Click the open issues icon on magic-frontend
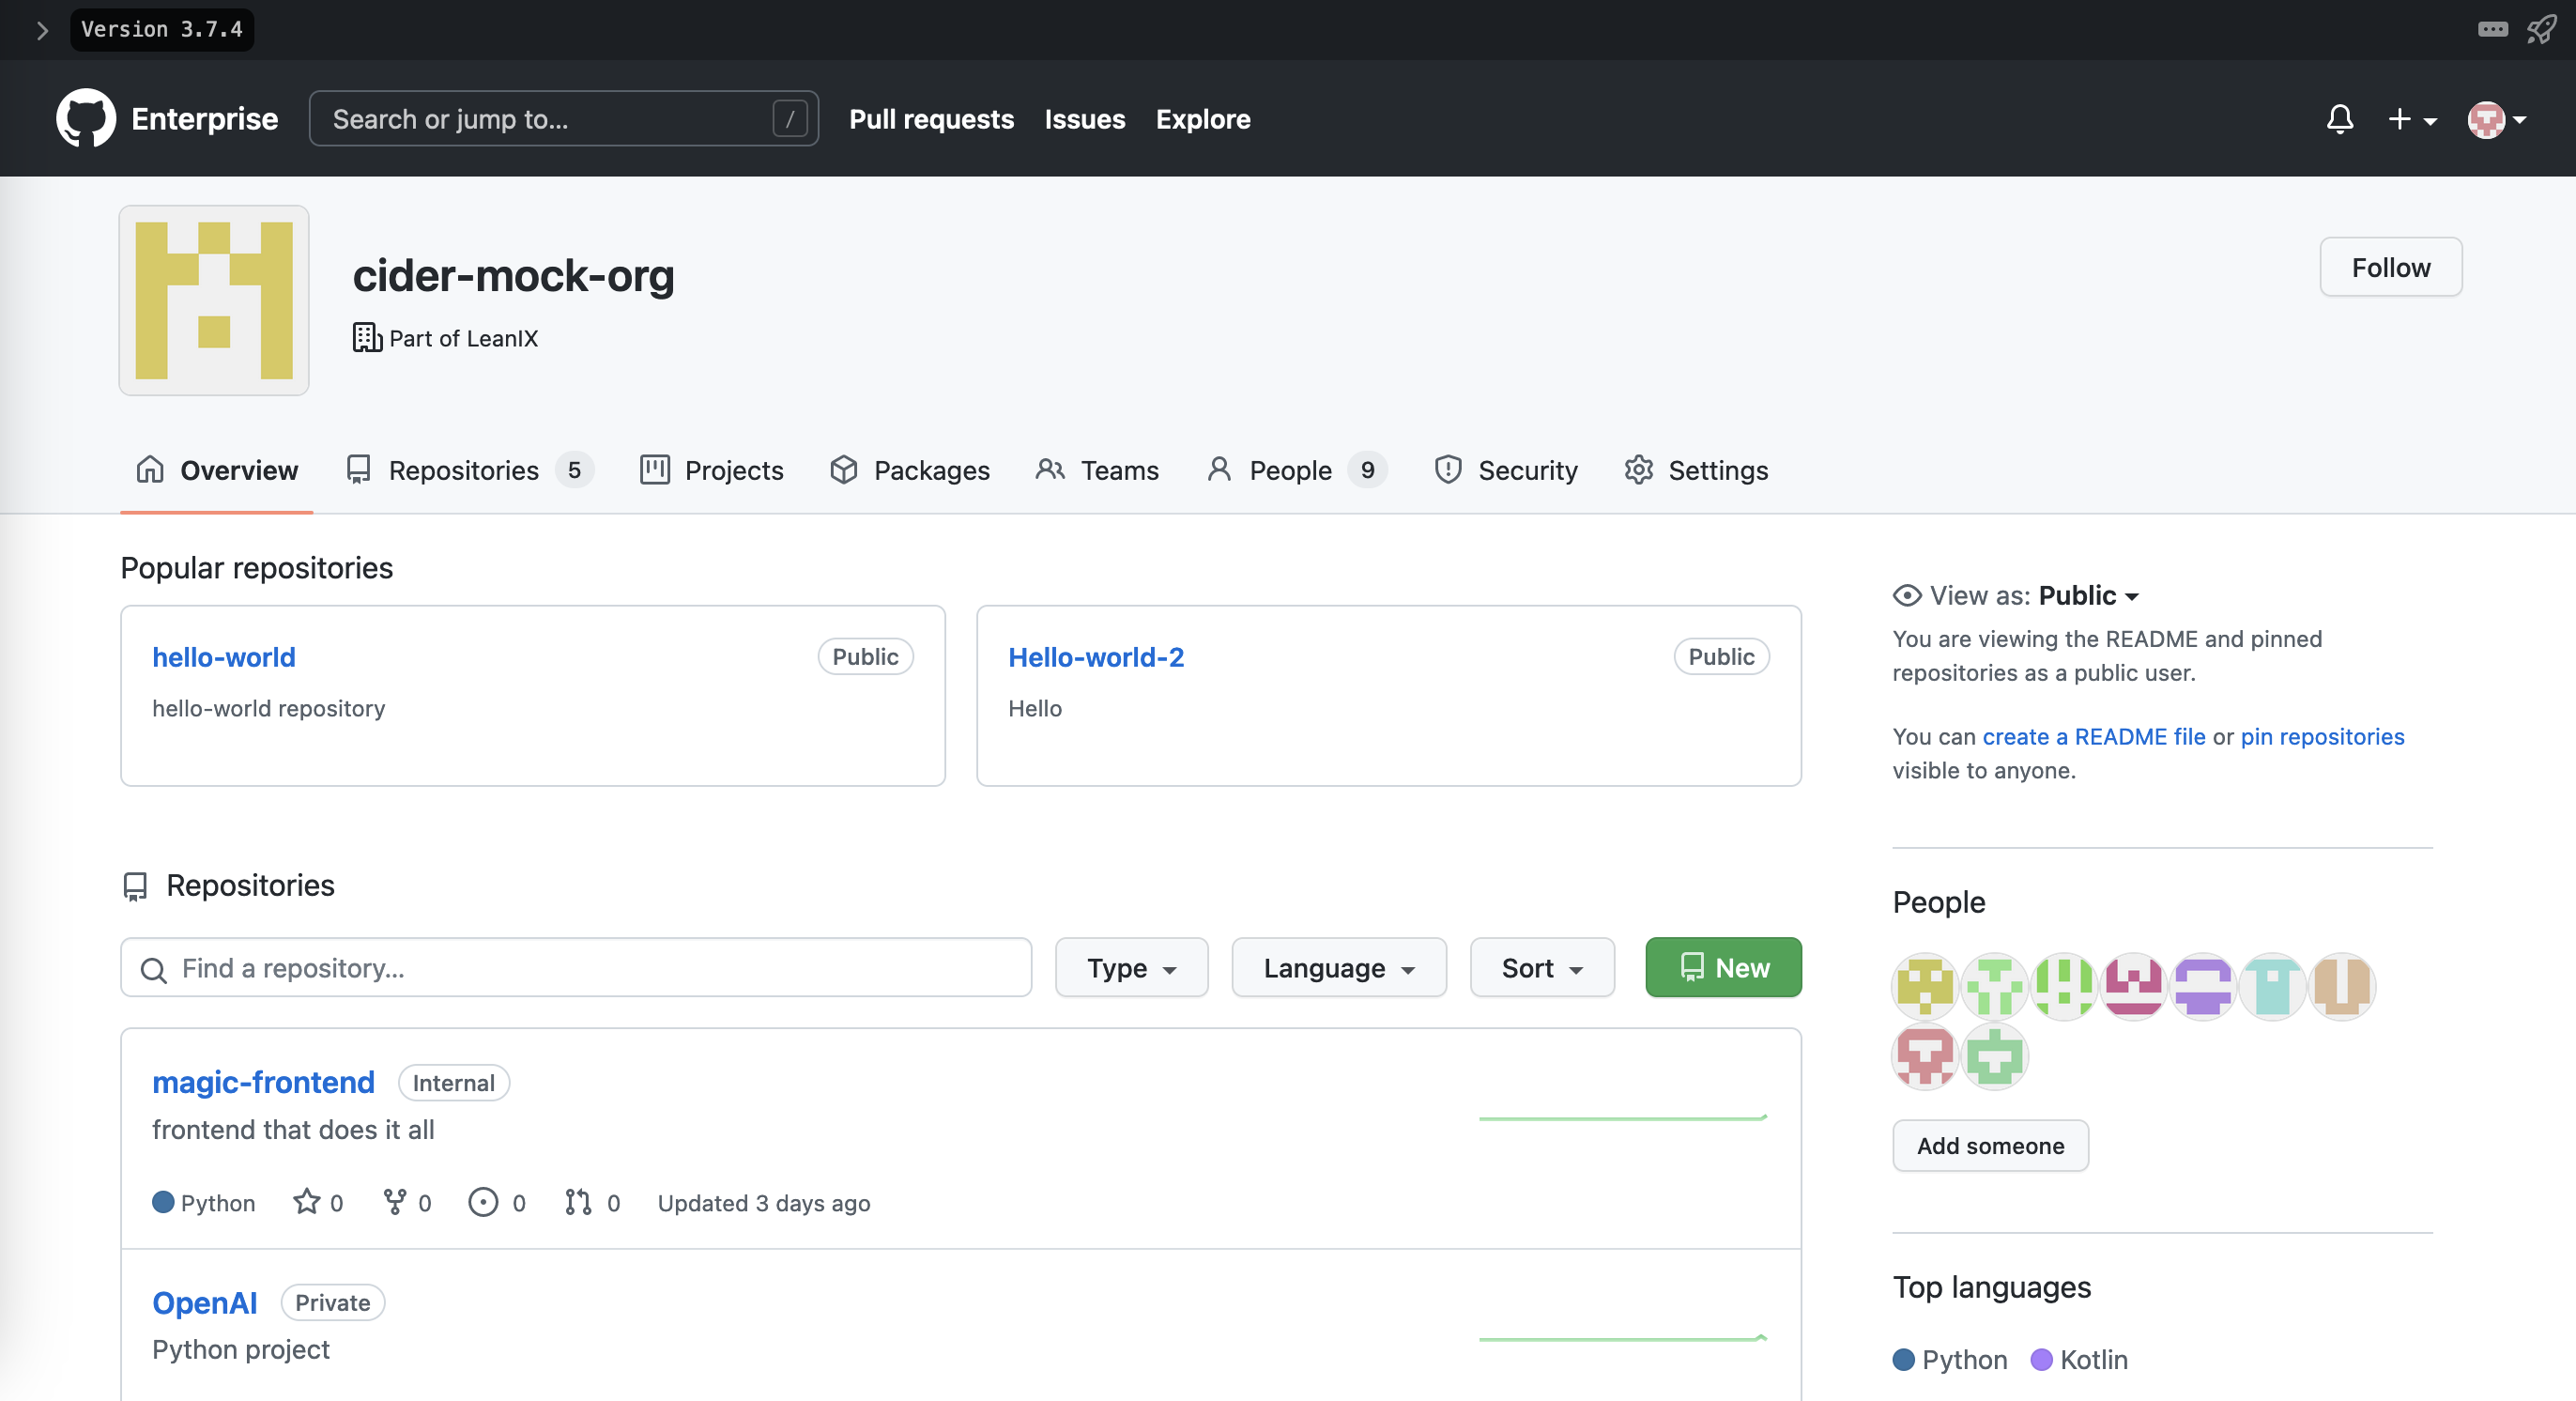2576x1401 pixels. (483, 1201)
